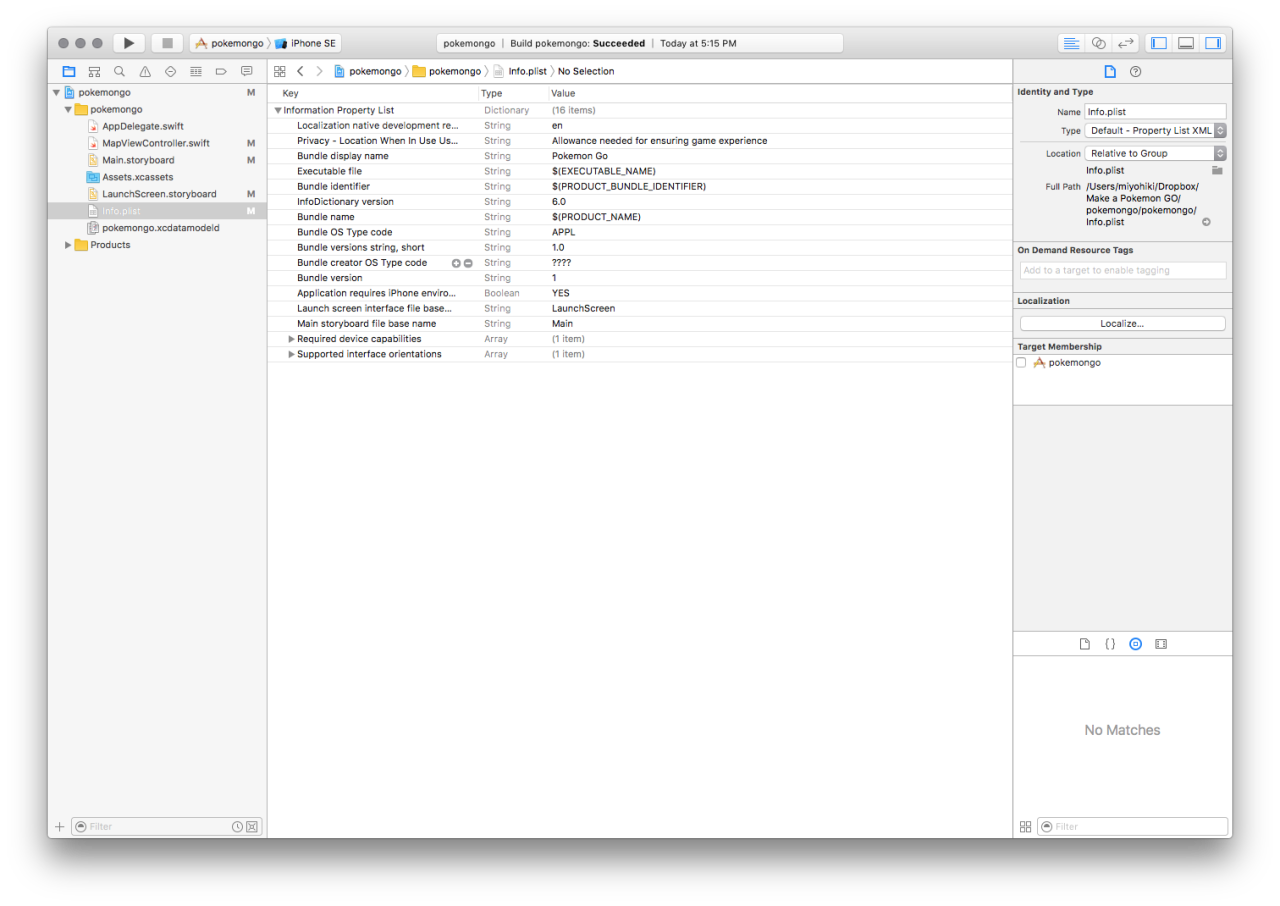Click the Name field containing Info.plist

(x=1155, y=112)
